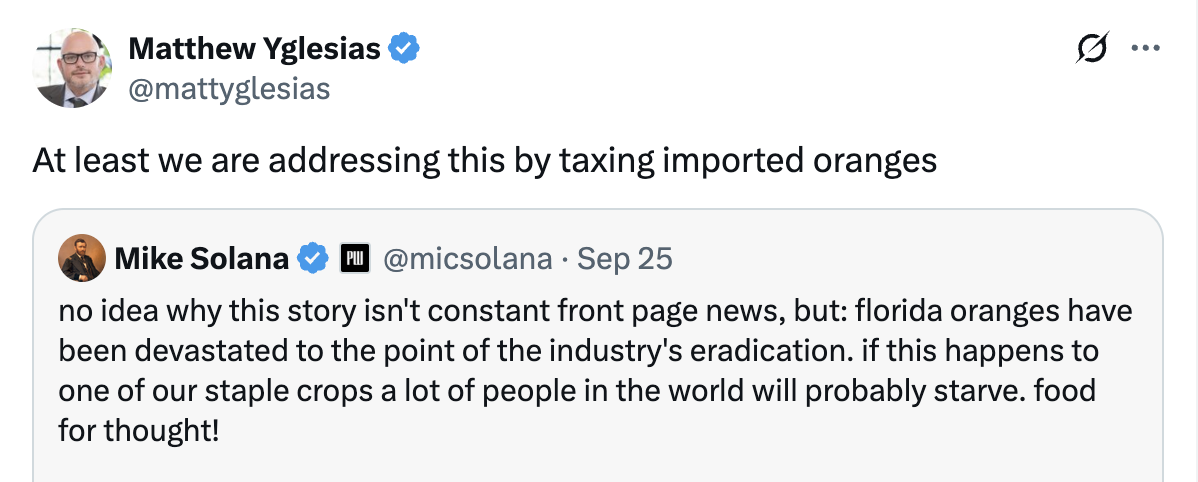Open the three-dot more options menu
The image size is (1198, 482).
click(1146, 48)
